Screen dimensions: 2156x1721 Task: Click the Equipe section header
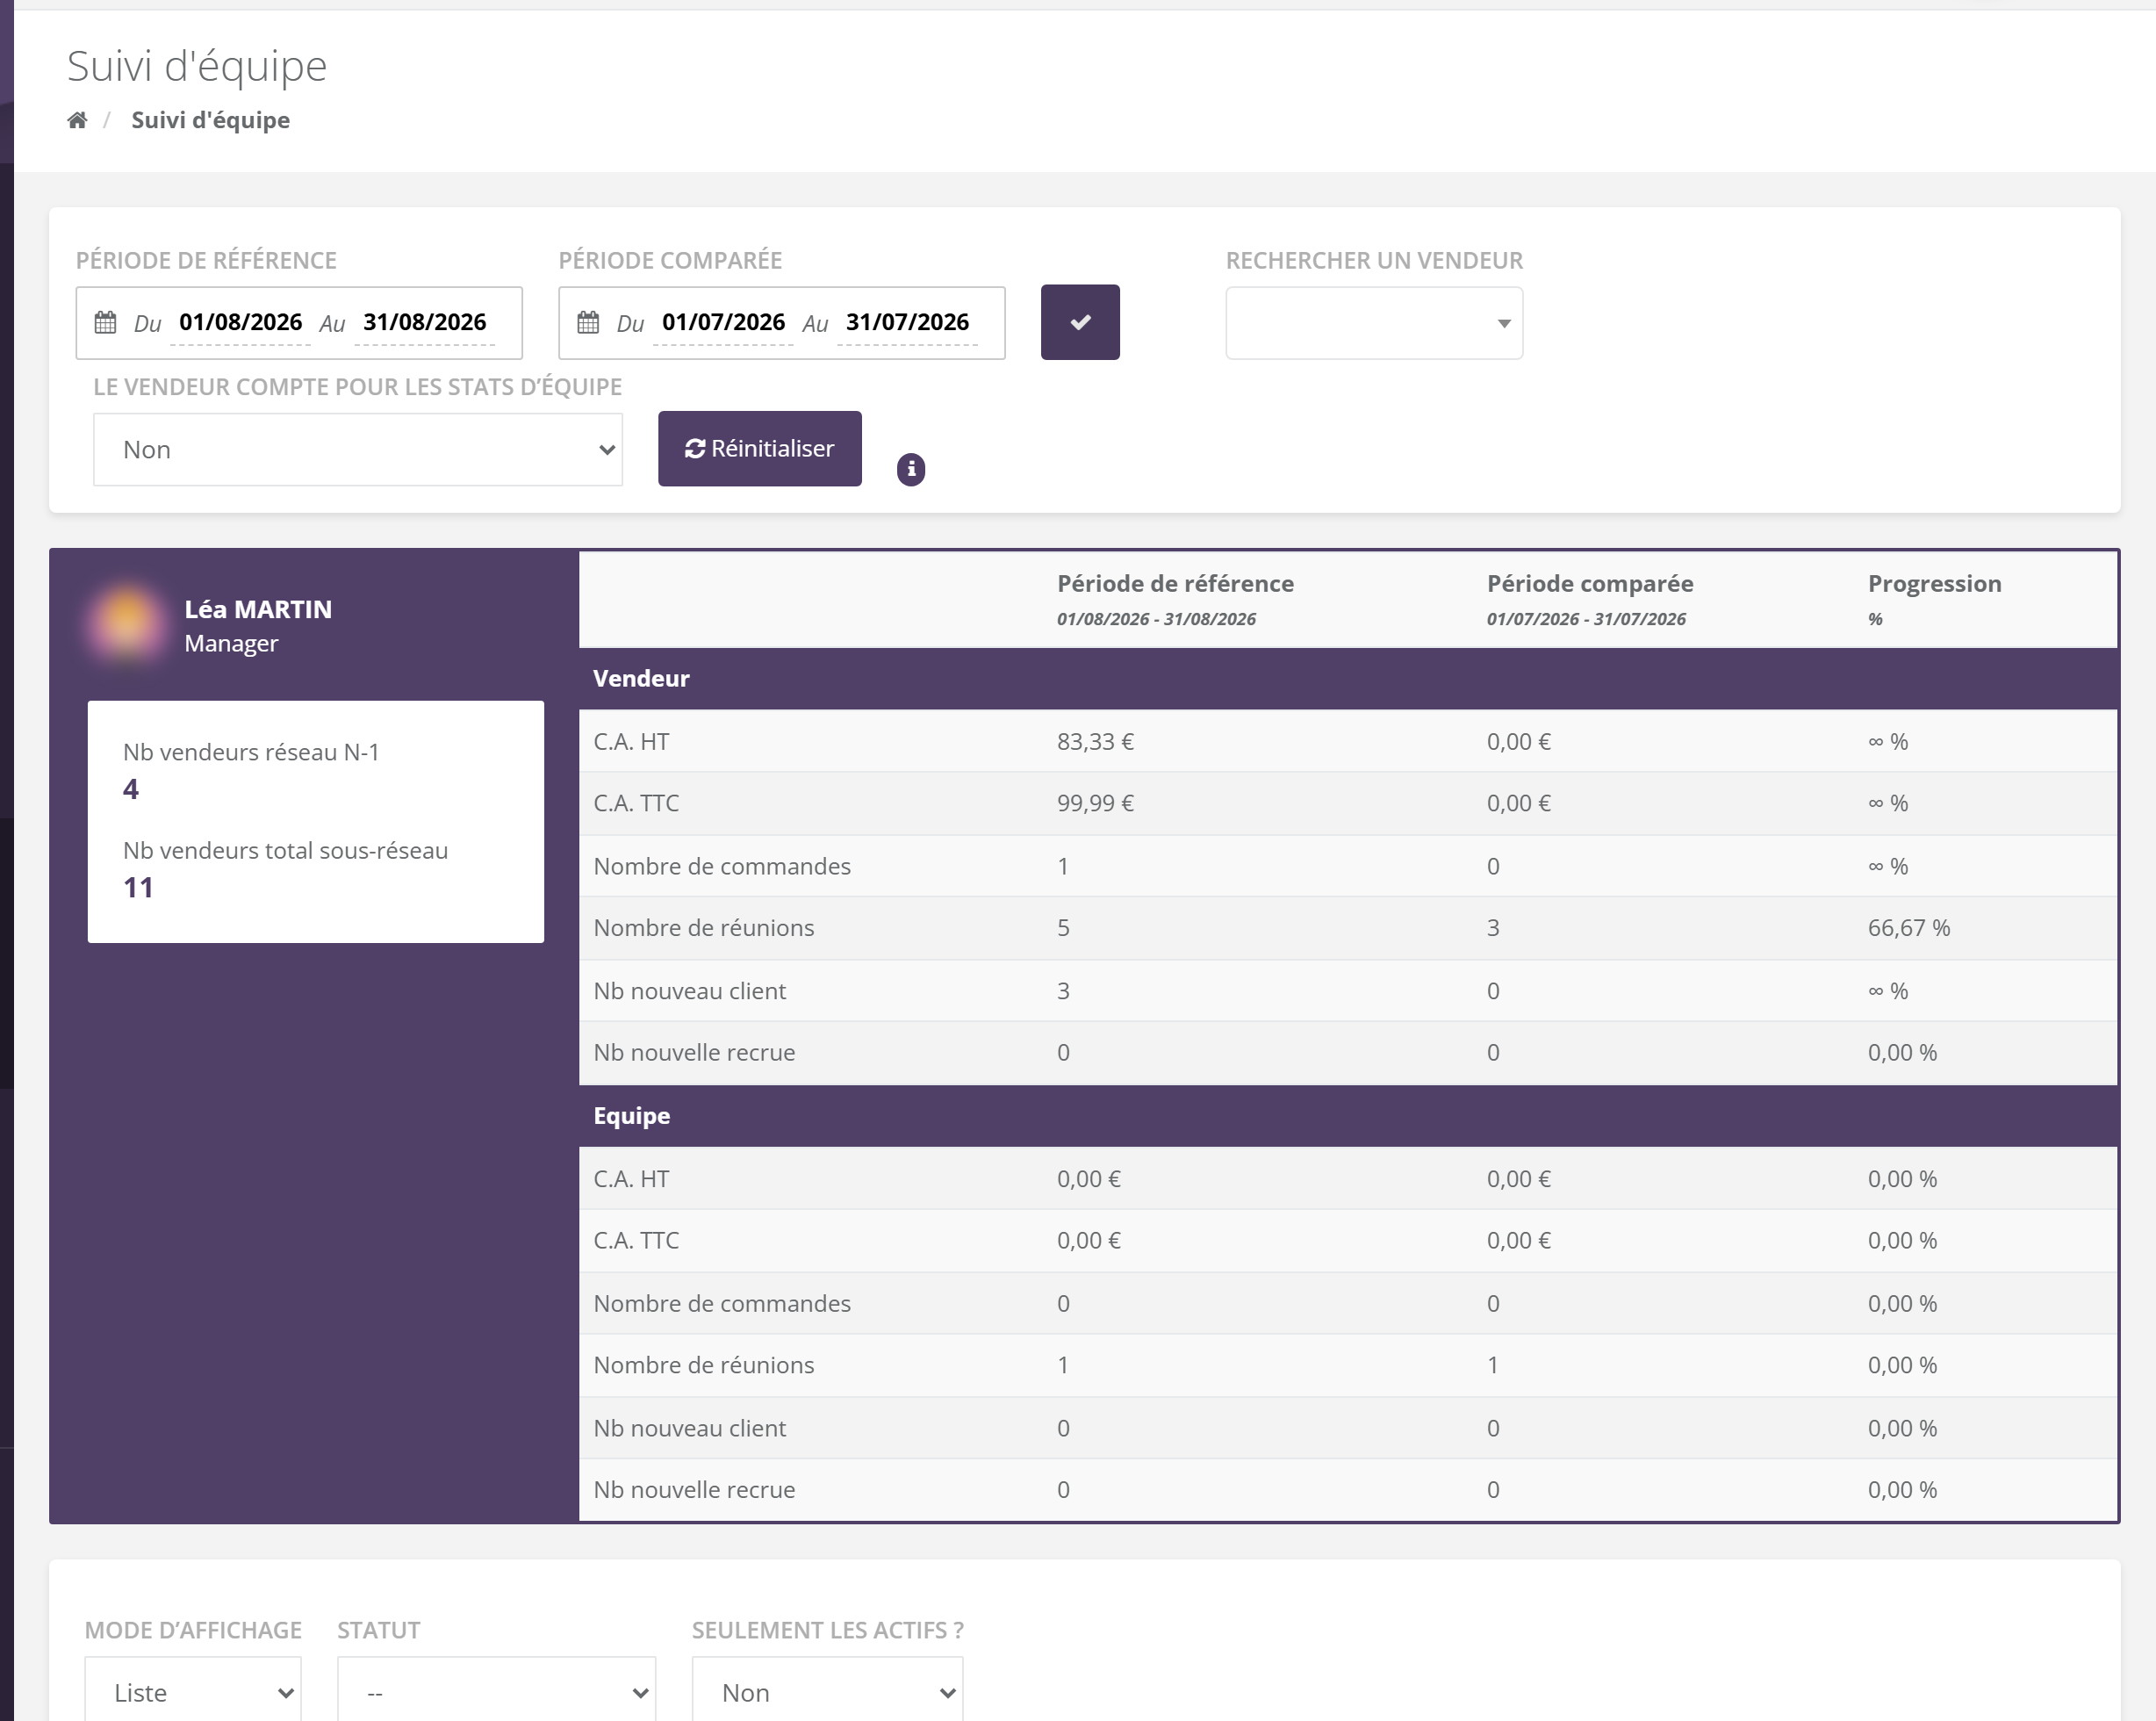pos(1347,1116)
